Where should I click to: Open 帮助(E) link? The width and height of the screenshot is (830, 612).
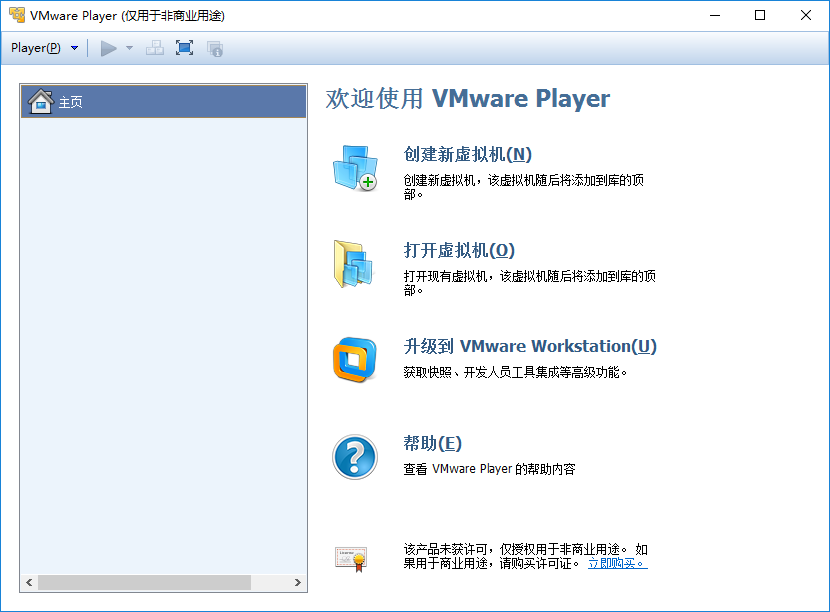click(432, 443)
